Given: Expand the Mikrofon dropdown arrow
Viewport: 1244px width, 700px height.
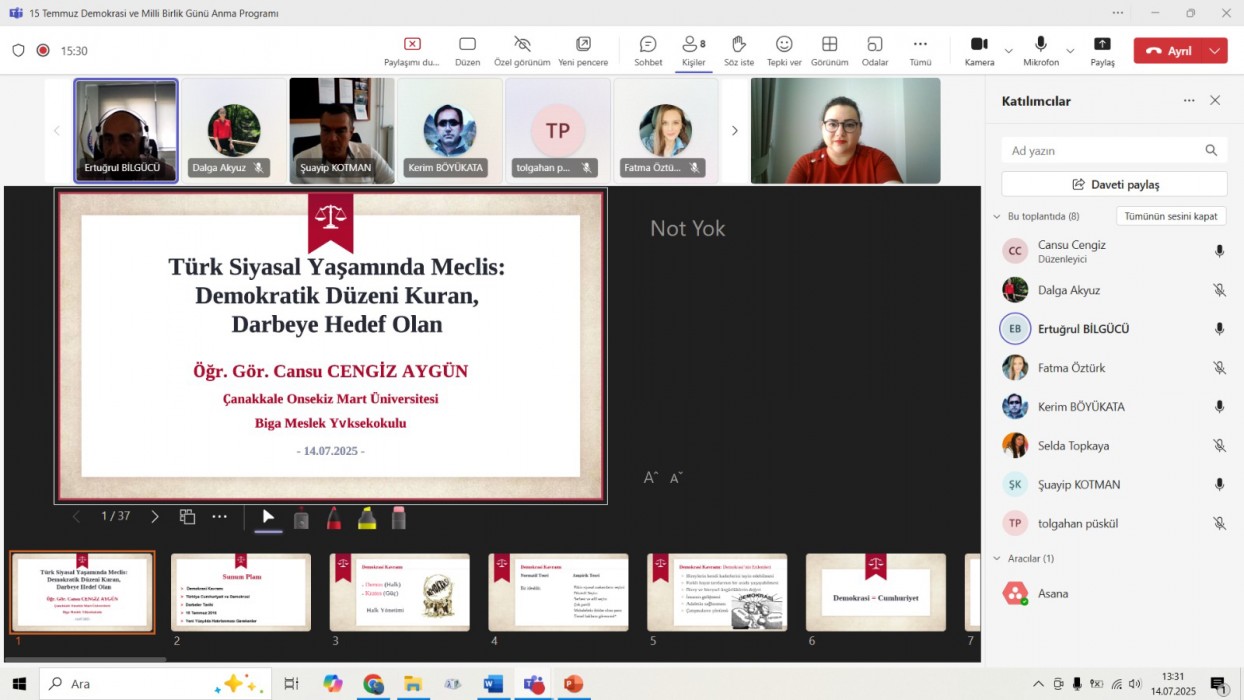Looking at the screenshot, I should (x=1070, y=50).
